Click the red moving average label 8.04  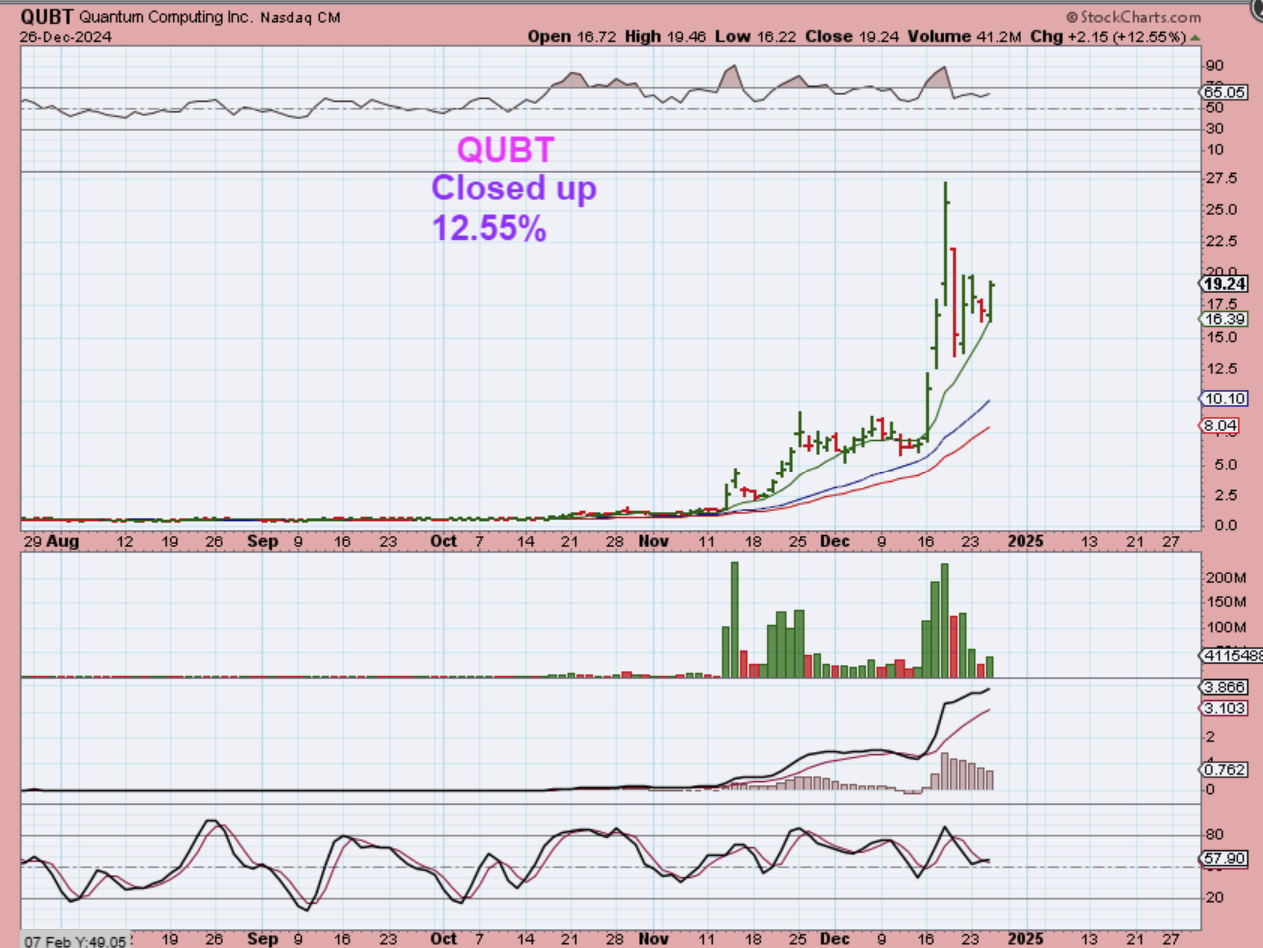[1217, 425]
